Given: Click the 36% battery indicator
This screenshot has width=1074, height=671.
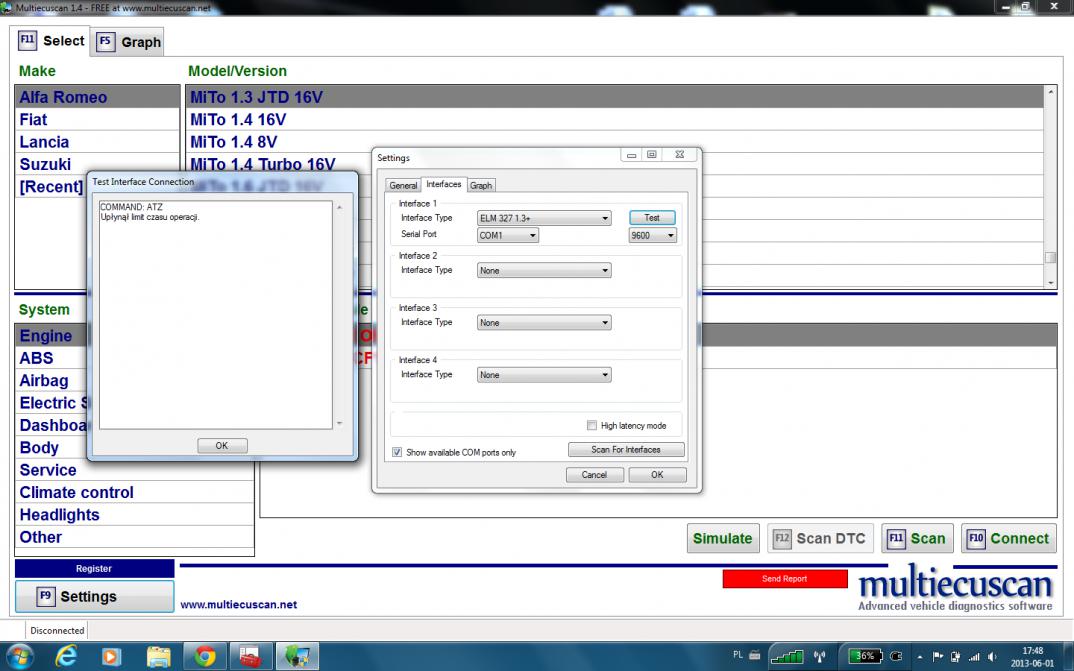Looking at the screenshot, I should pos(865,656).
